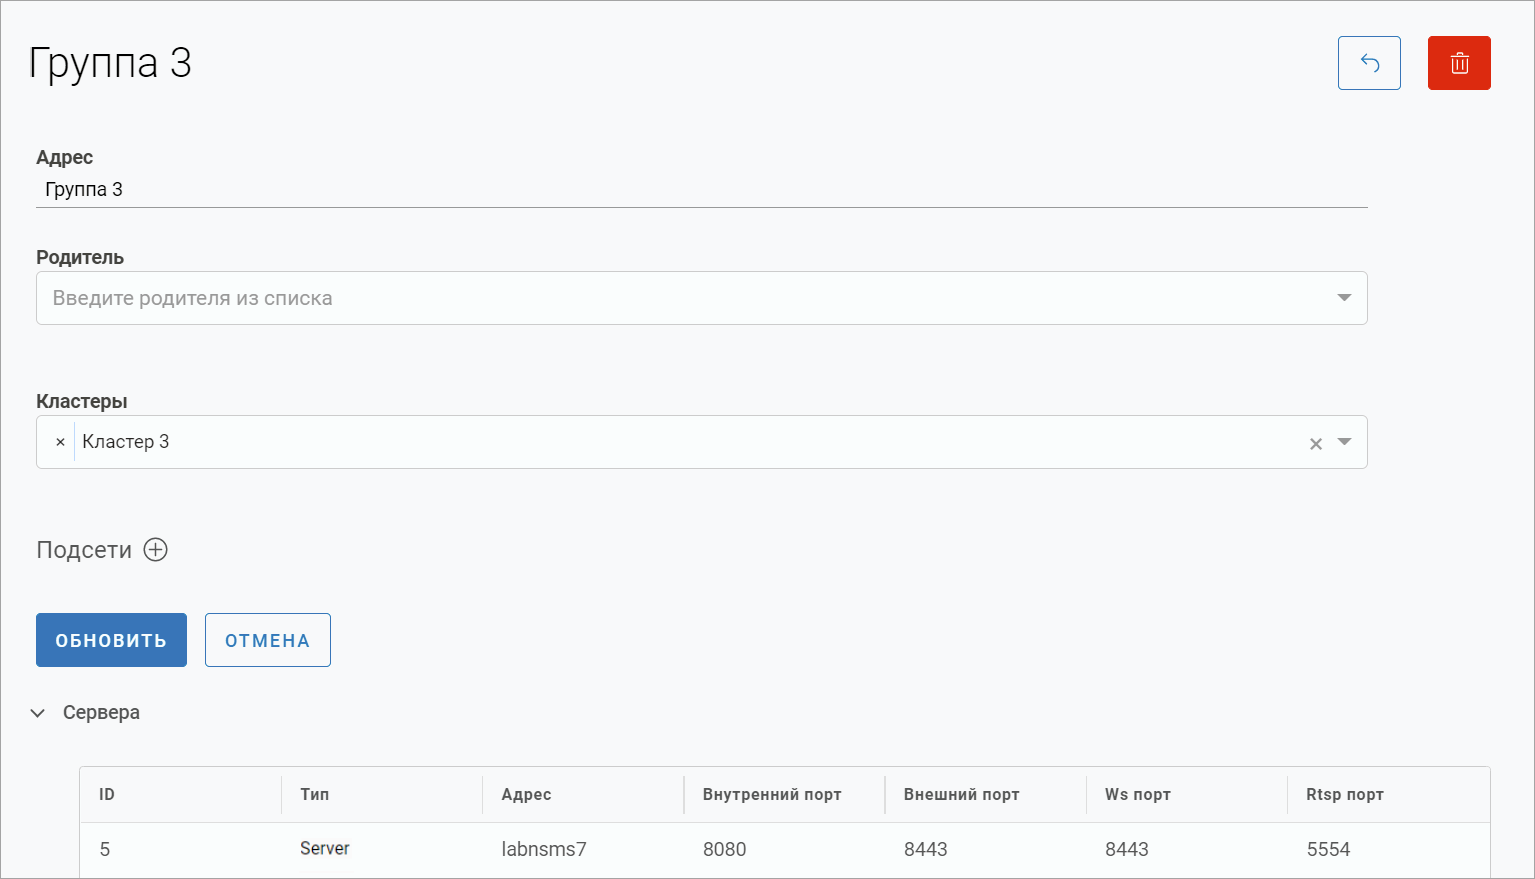Focus the Адрес text field
1535x879 pixels.
pos(700,190)
